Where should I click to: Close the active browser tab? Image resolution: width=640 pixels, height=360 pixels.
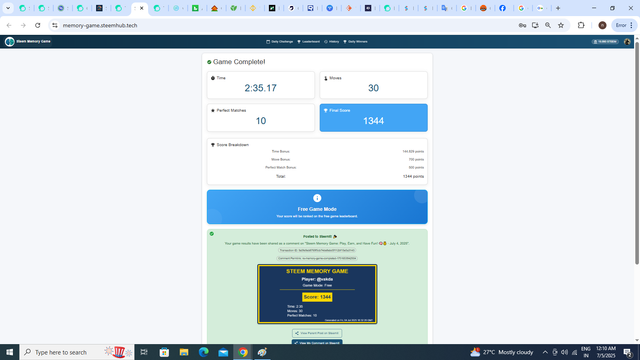pos(142,8)
